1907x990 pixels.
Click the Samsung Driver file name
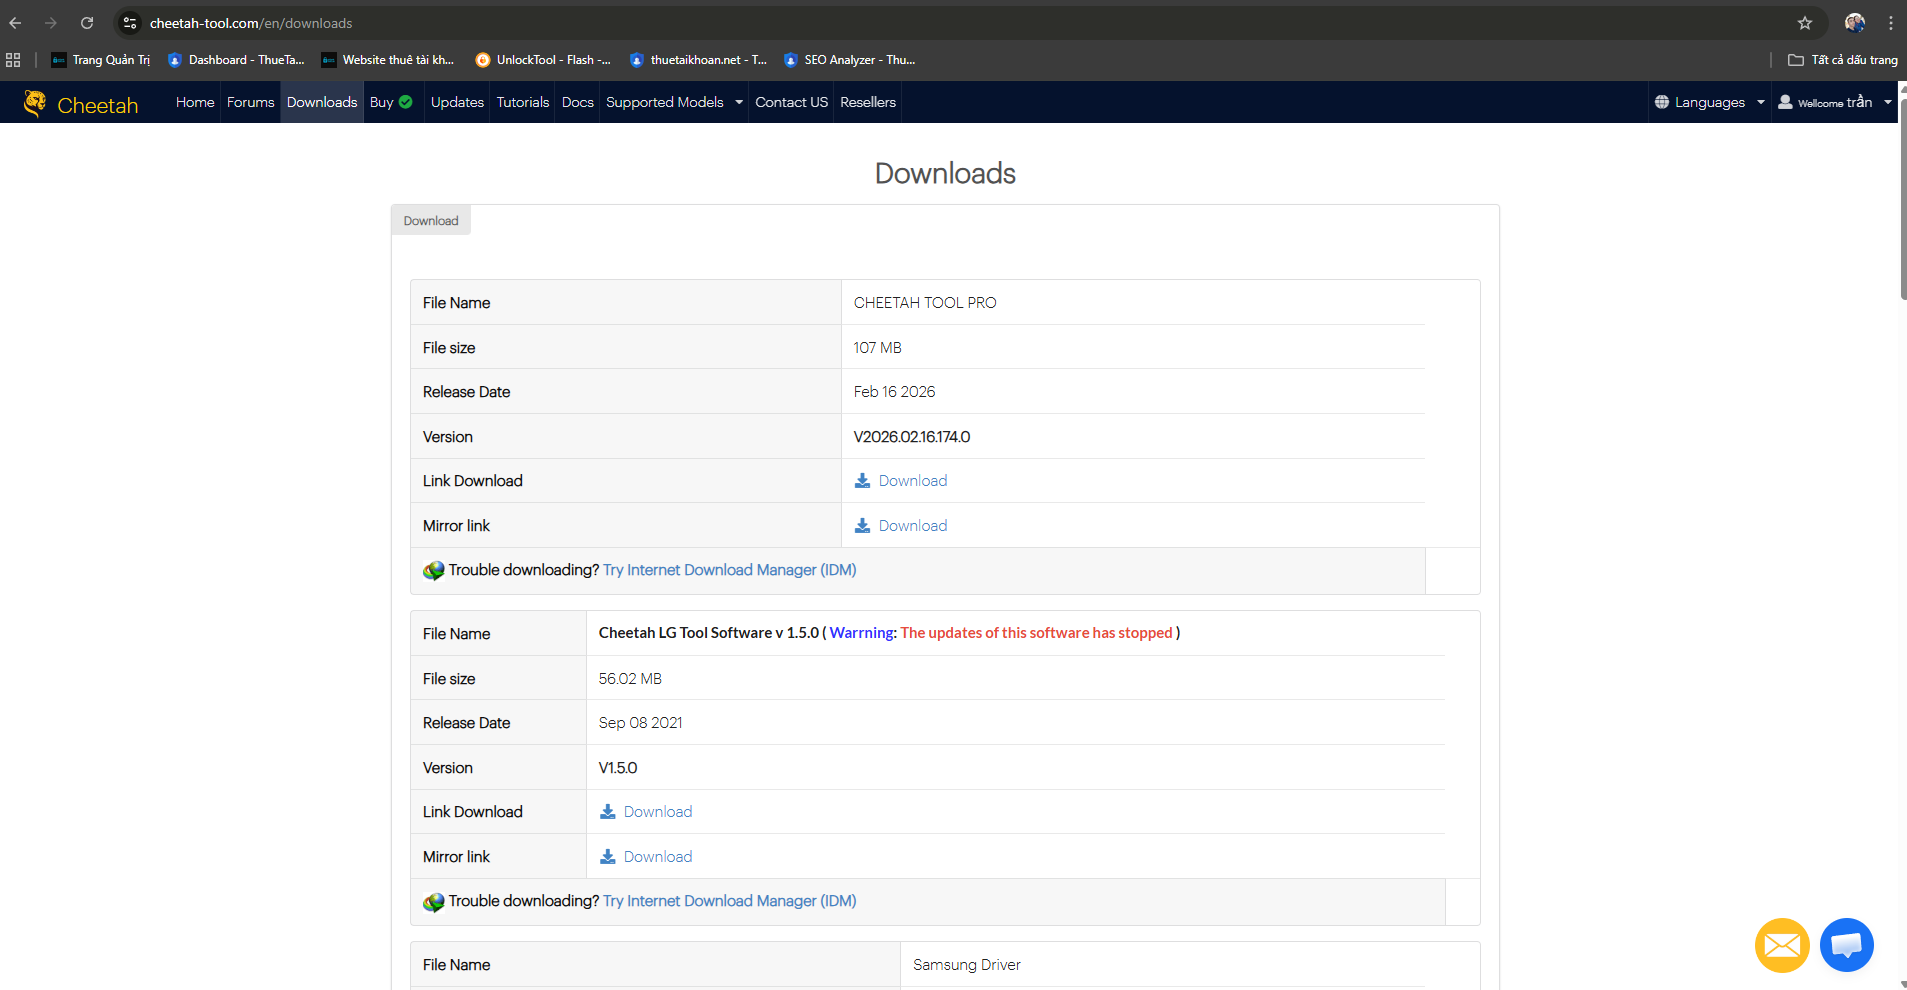[x=967, y=965]
